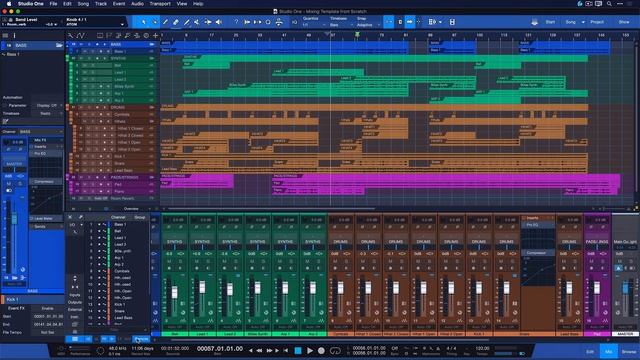This screenshot has width=640, height=360.
Task: Select the Listen speaker tool
Action: coord(219,22)
